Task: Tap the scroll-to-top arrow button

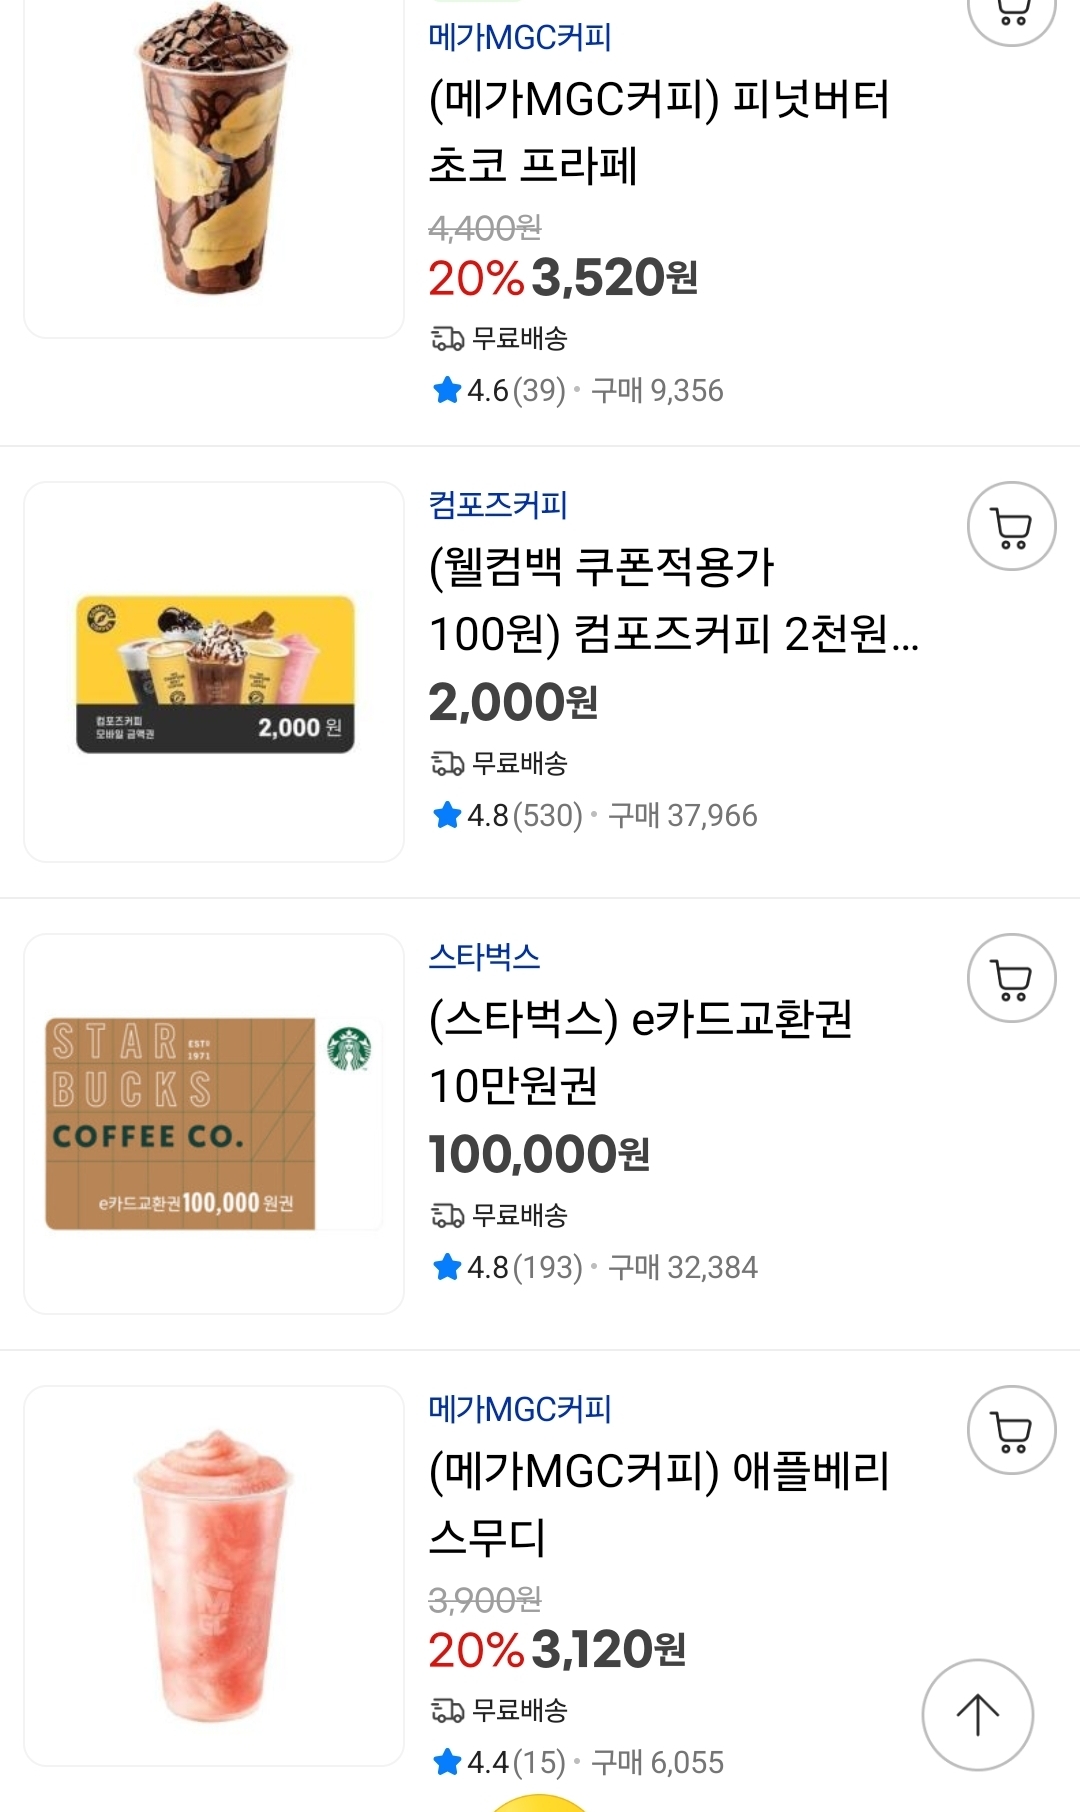Action: click(x=977, y=1715)
